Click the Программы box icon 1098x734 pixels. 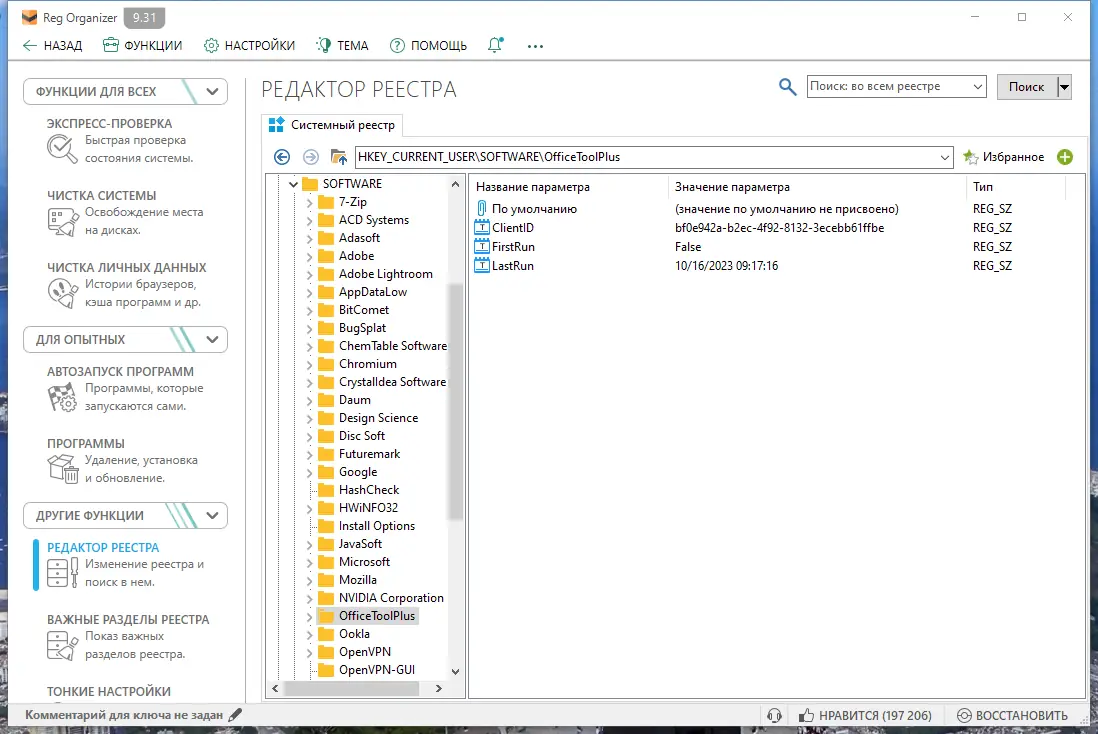[62, 469]
